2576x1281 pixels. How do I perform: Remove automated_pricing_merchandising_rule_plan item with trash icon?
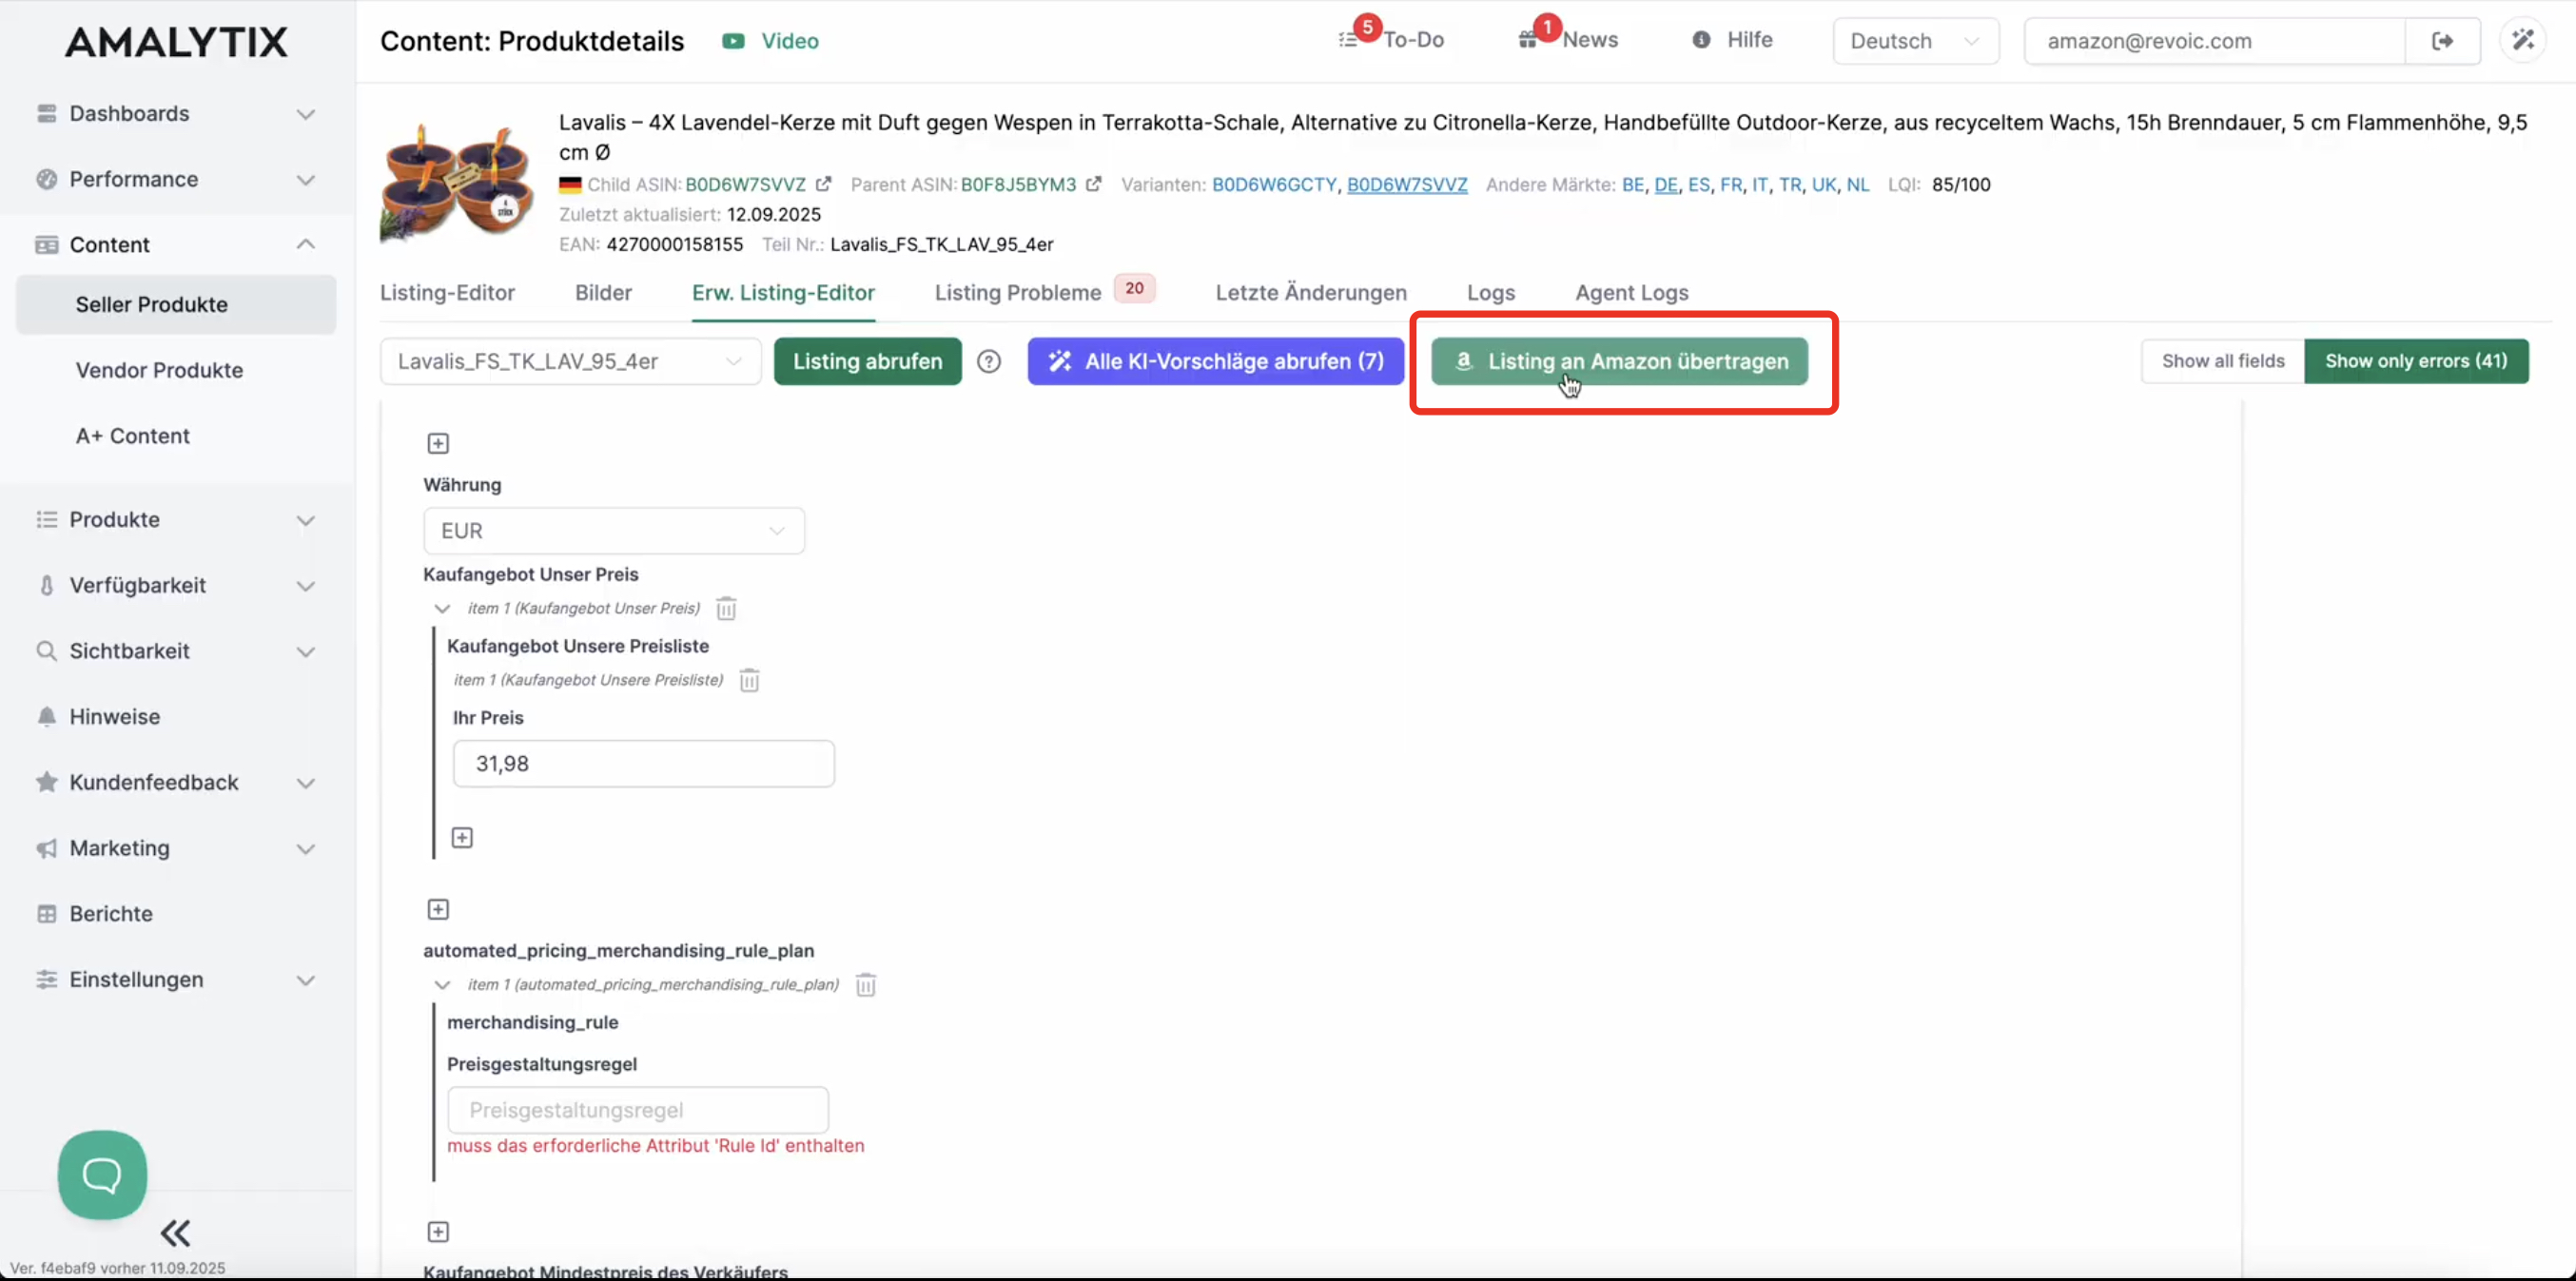tap(866, 985)
